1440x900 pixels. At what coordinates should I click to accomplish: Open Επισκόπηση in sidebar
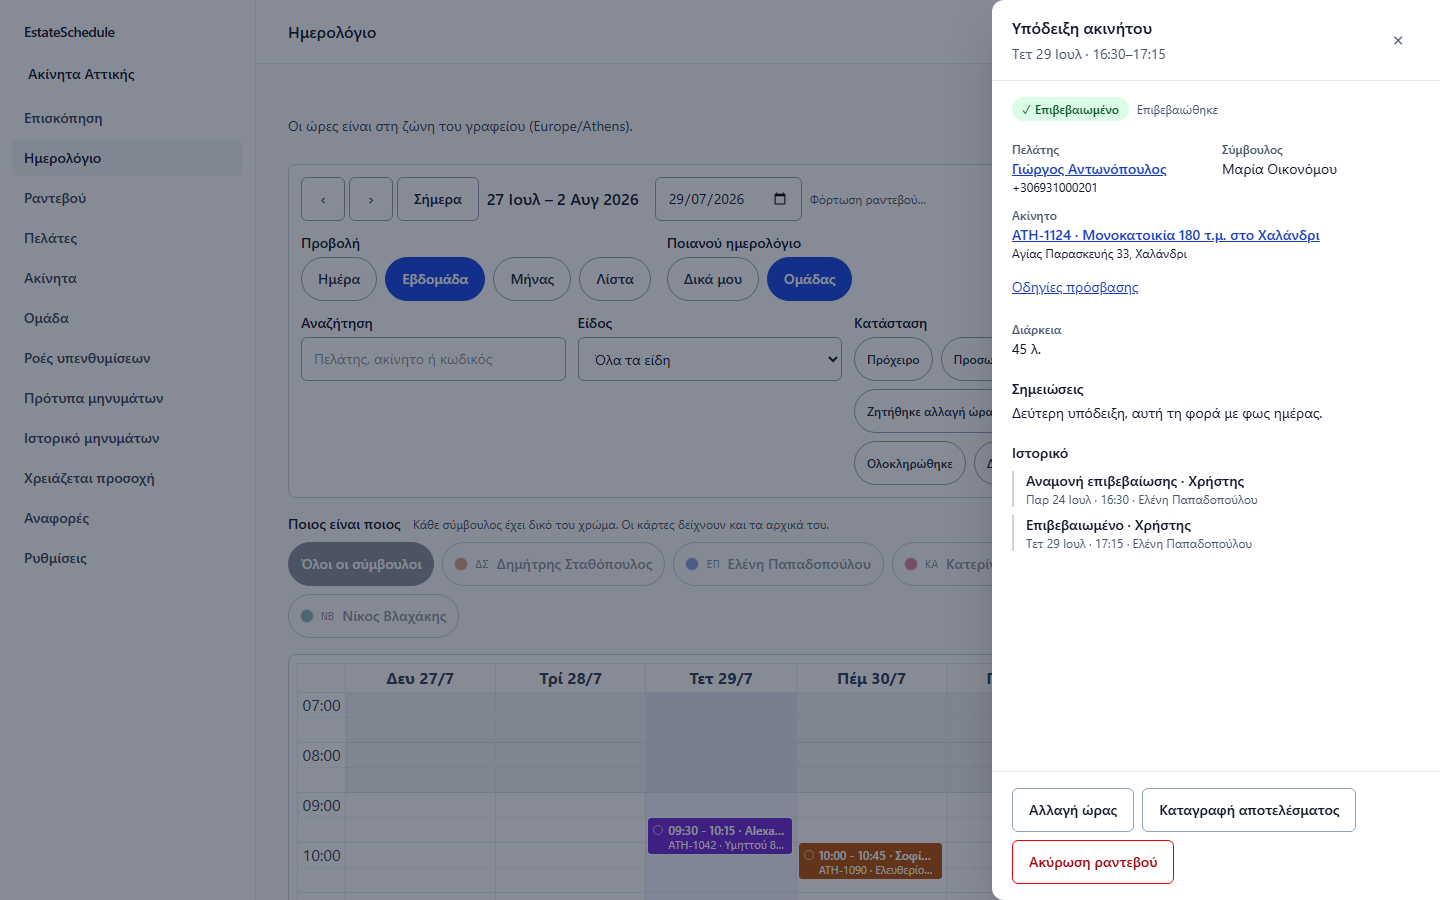coord(127,118)
